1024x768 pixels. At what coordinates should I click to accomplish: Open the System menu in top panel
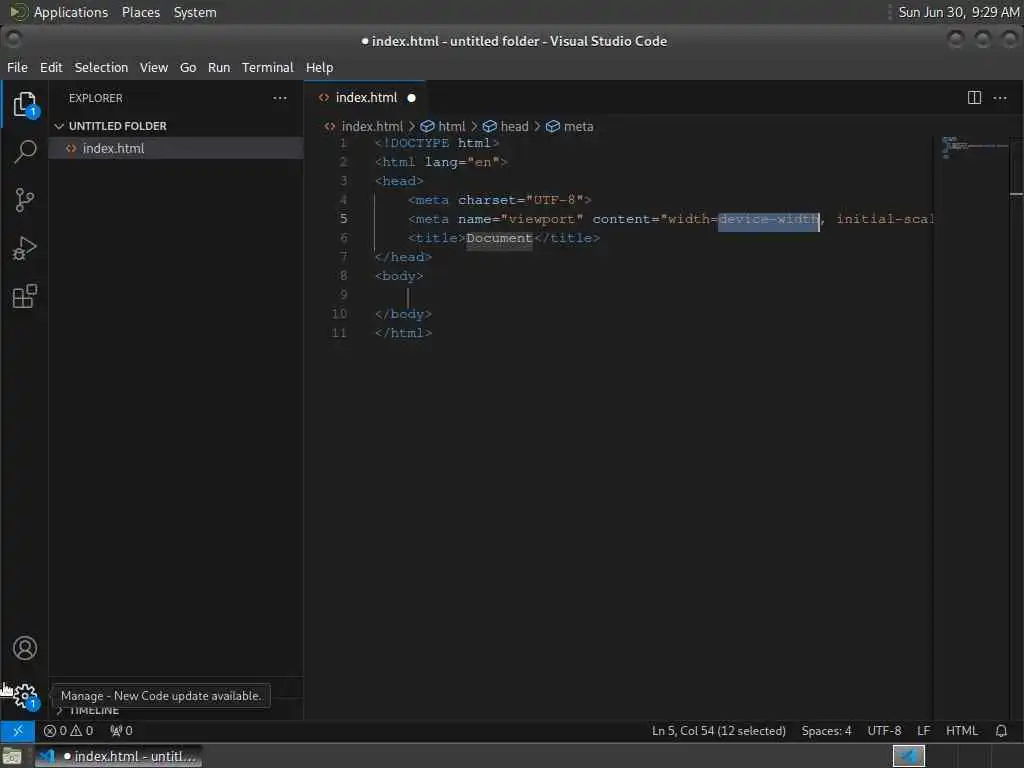click(x=195, y=12)
